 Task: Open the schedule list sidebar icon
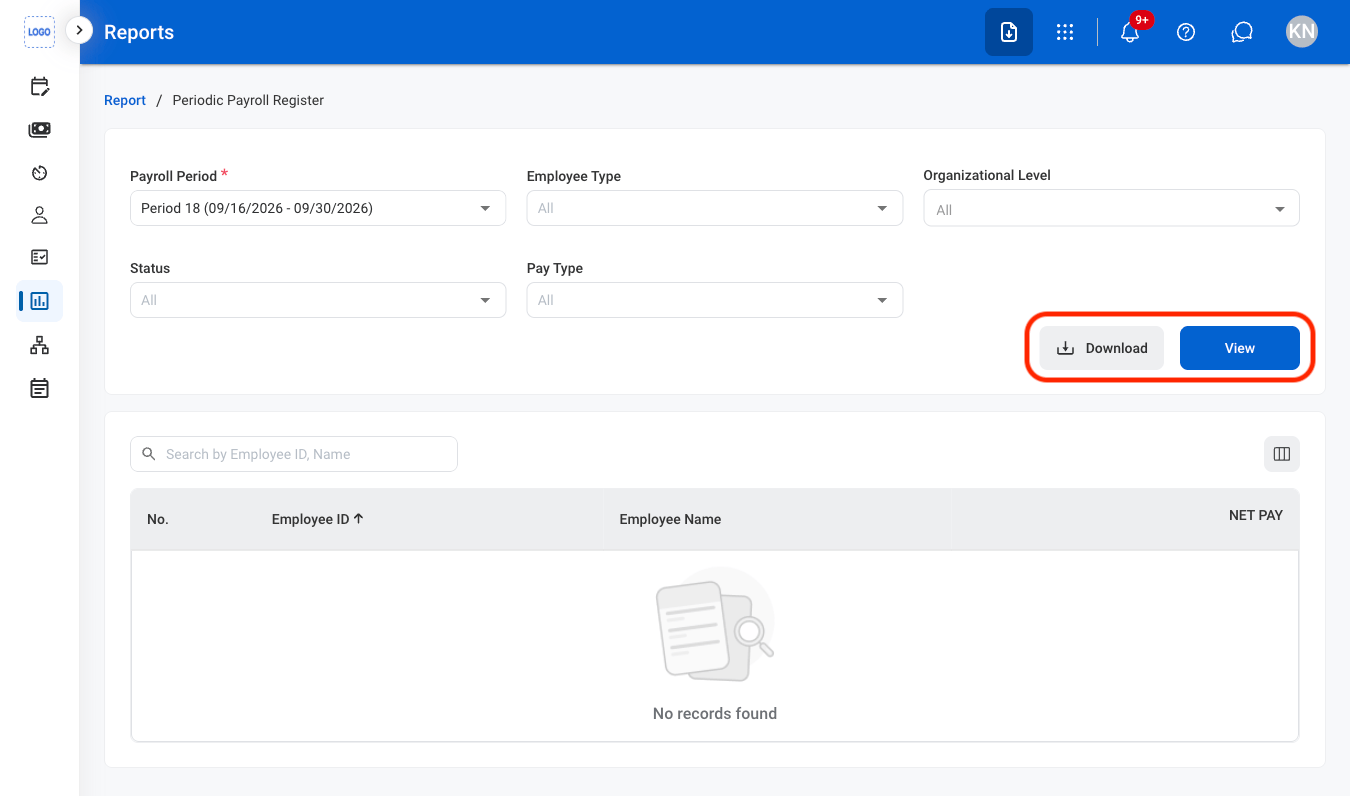click(39, 388)
